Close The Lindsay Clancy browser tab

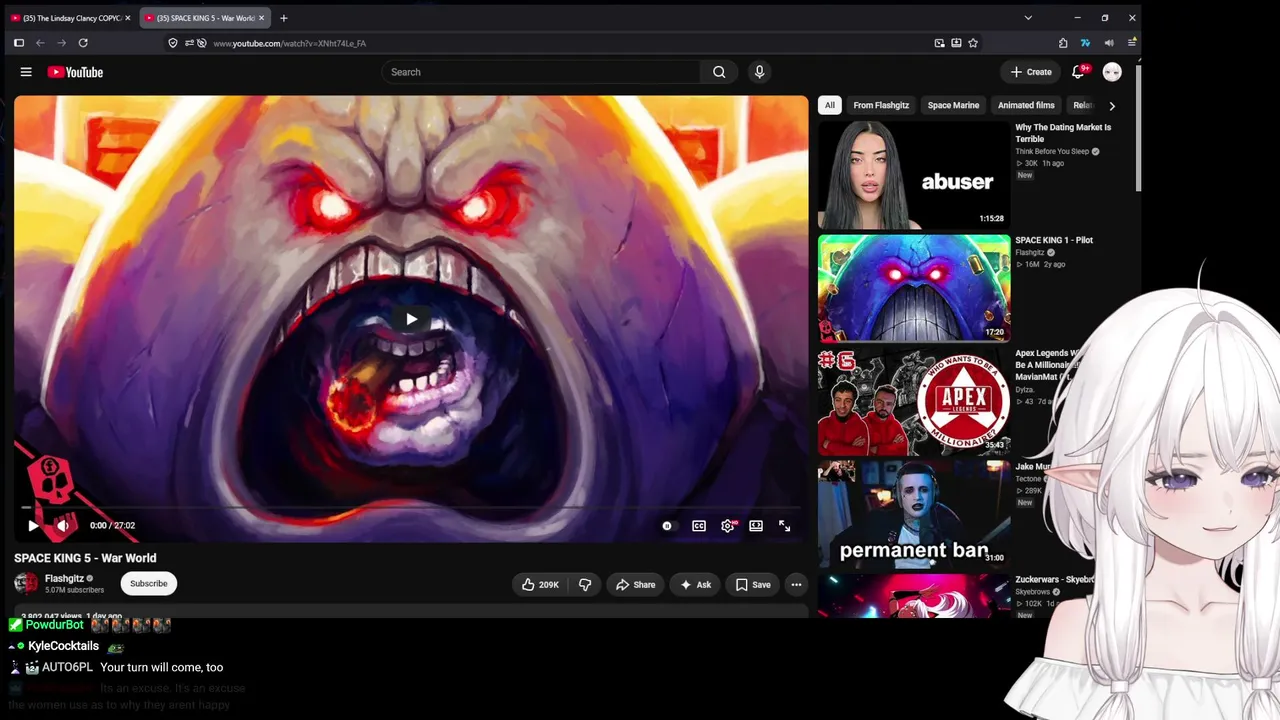[128, 18]
